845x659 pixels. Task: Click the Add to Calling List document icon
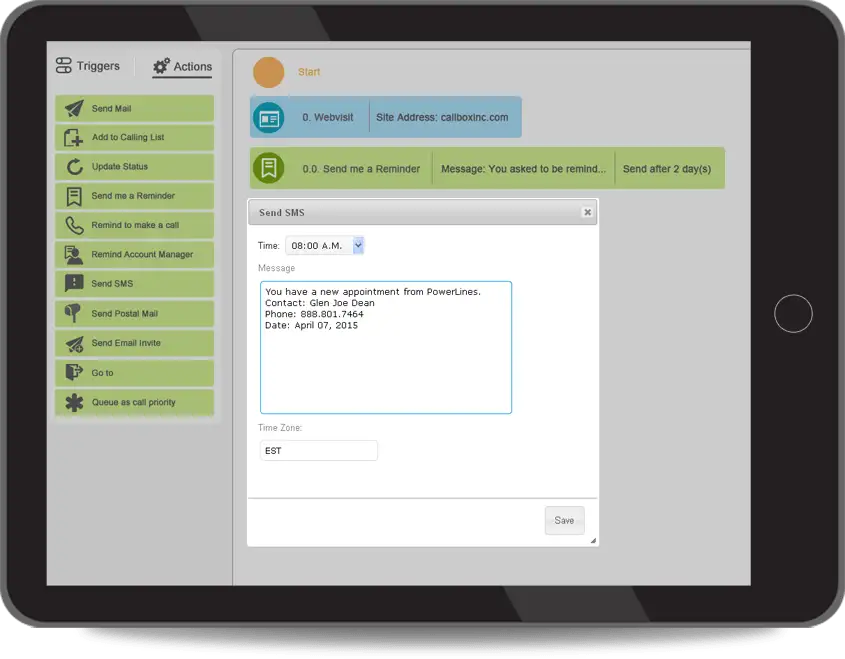pyautogui.click(x=73, y=137)
